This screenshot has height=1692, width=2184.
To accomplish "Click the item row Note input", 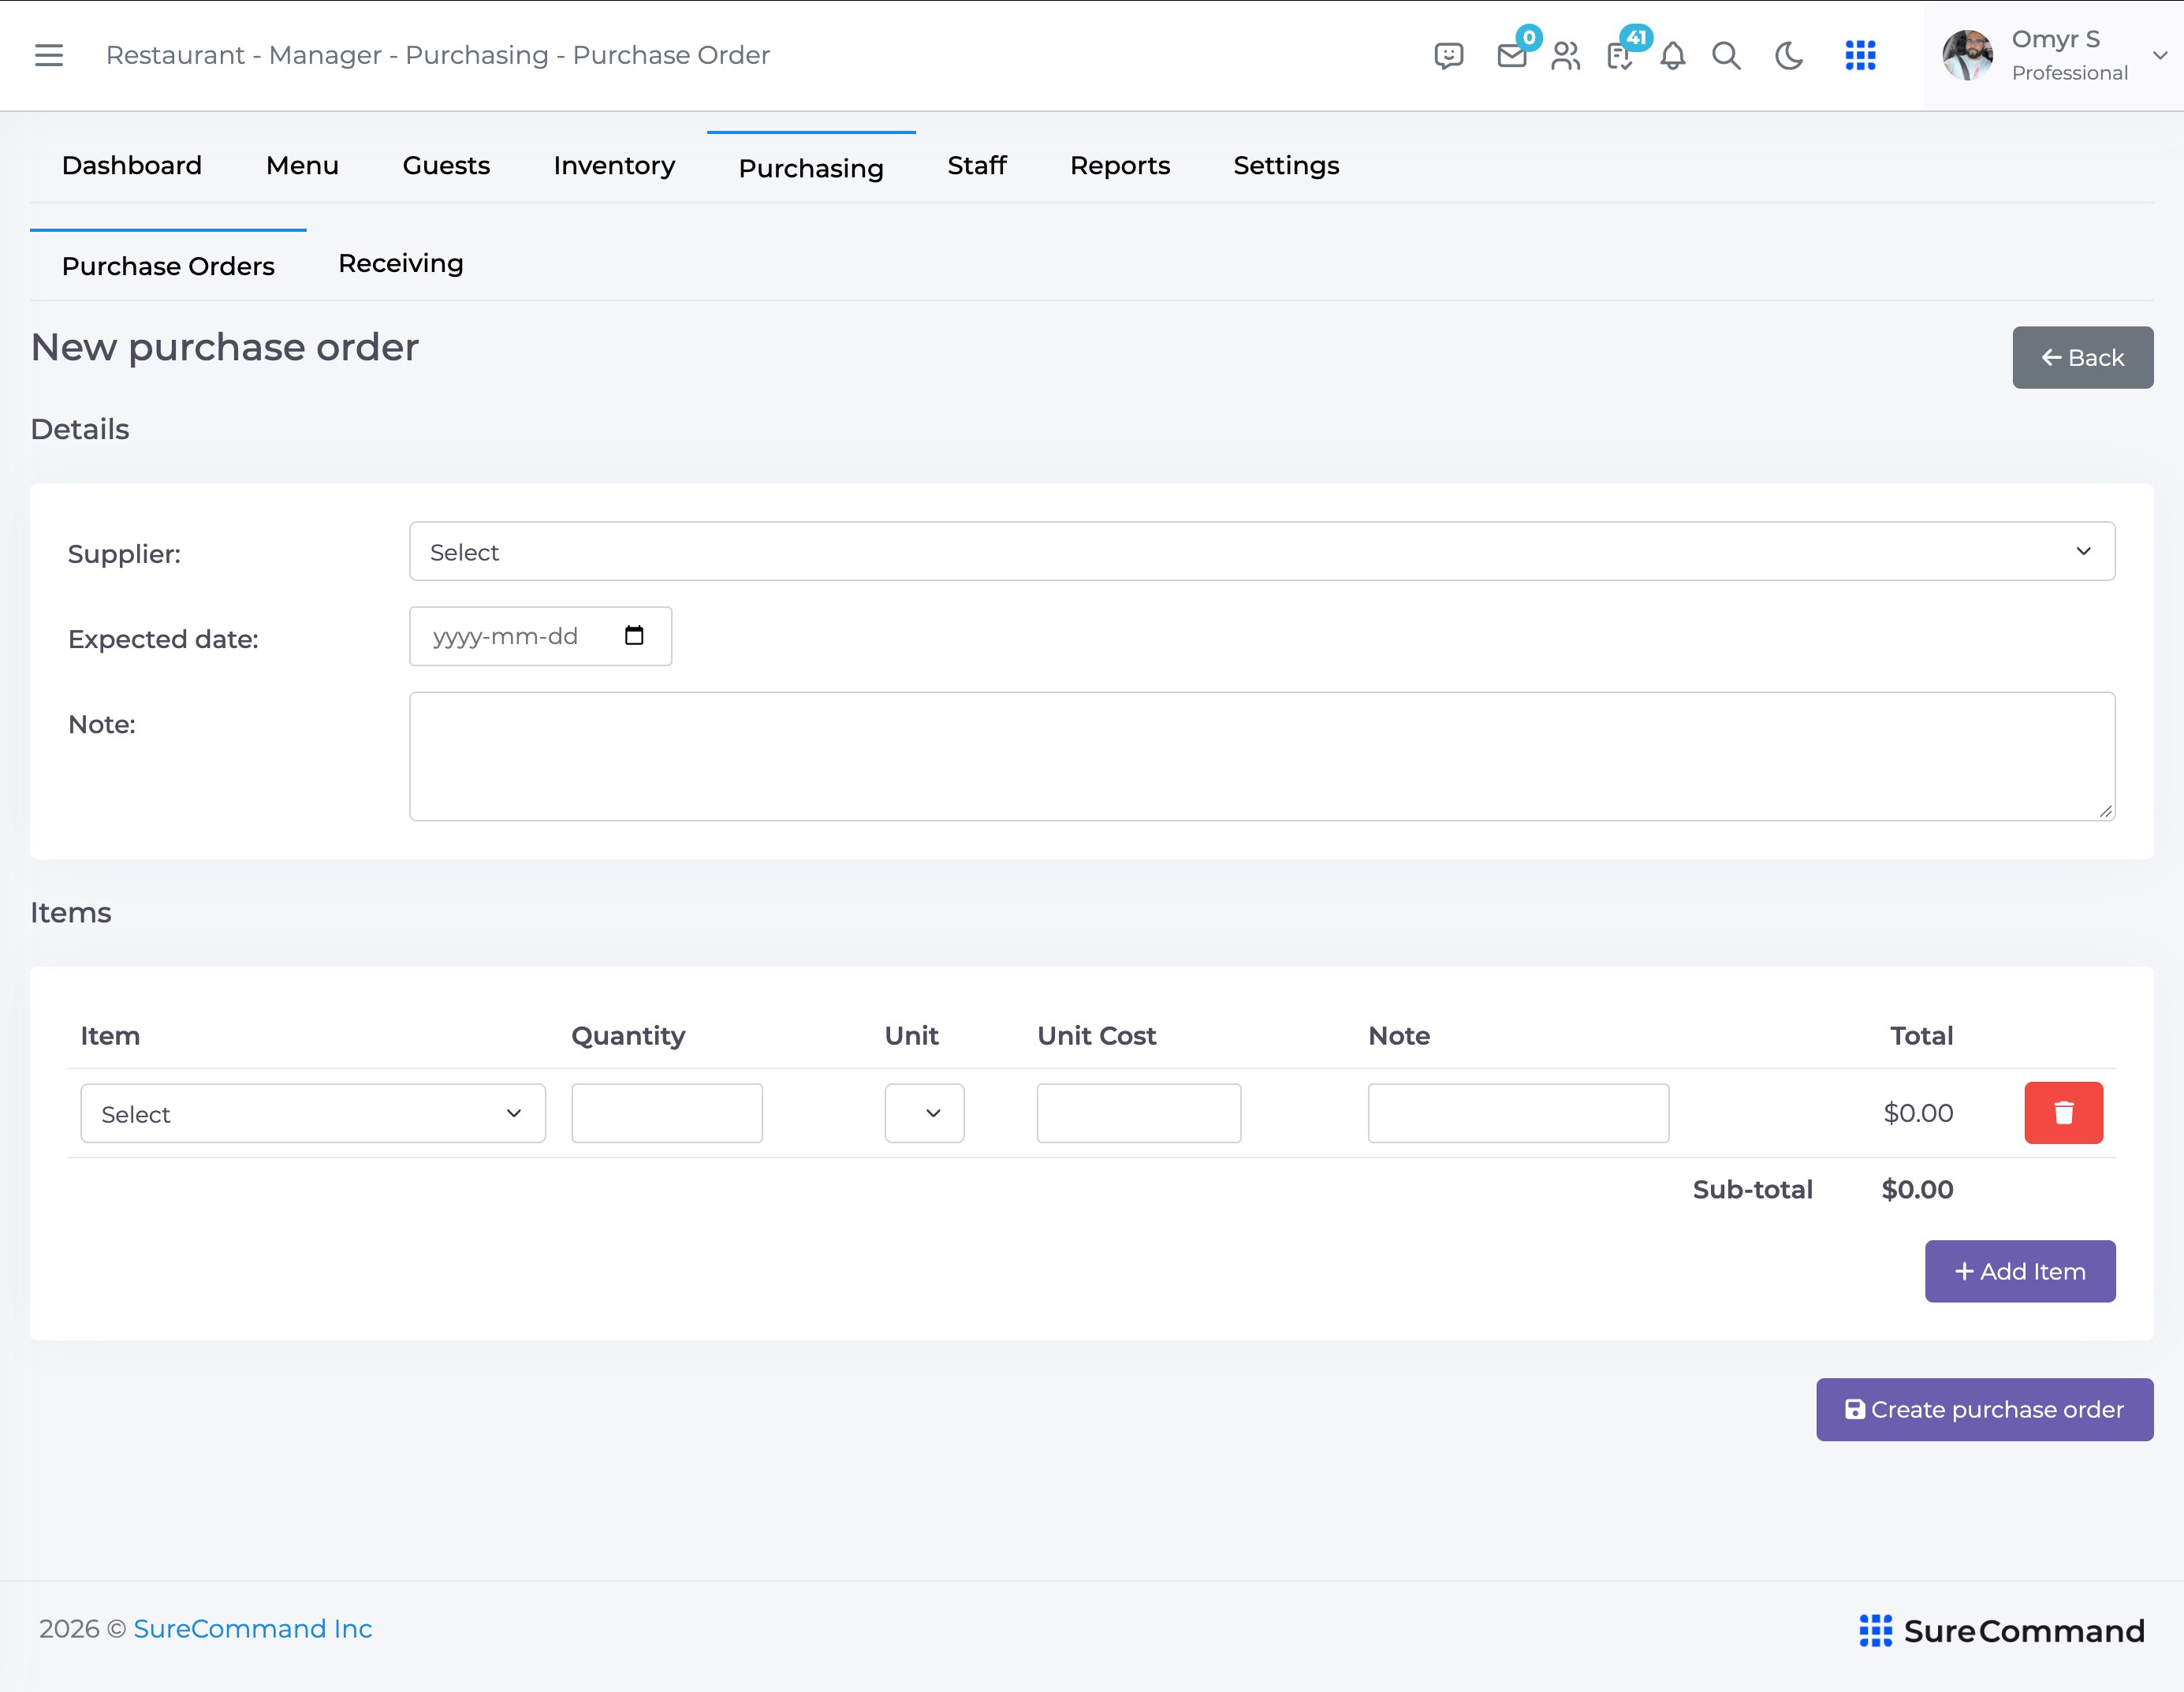I will [x=1518, y=1113].
